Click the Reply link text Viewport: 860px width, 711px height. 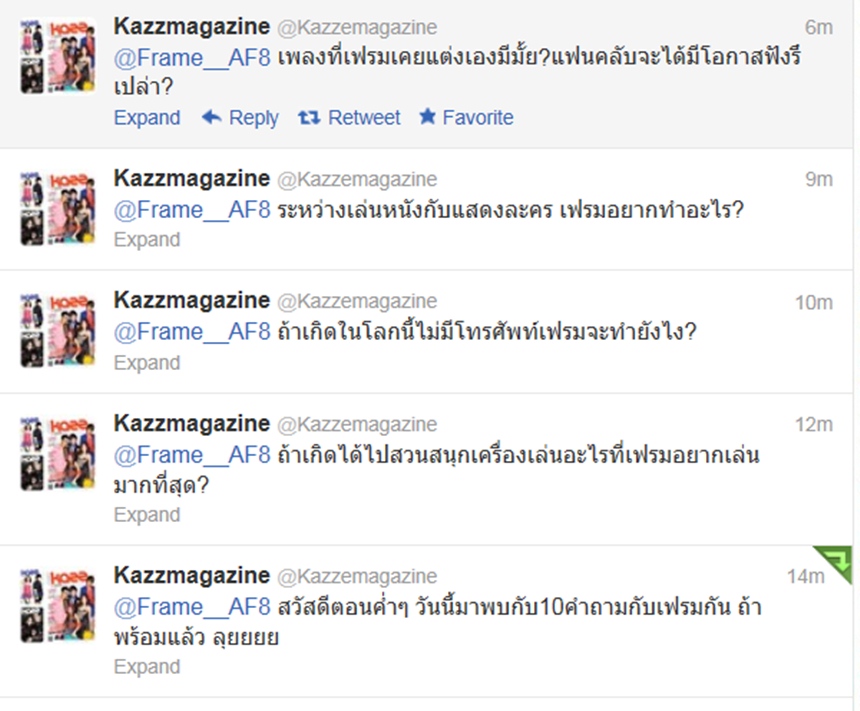253,117
